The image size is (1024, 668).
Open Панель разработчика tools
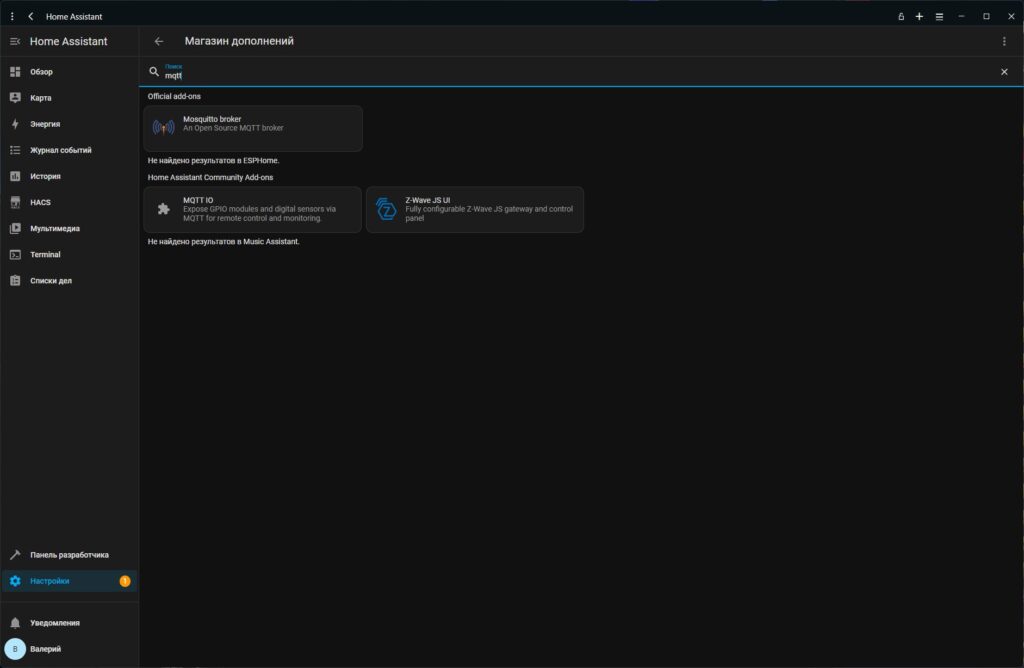69,555
